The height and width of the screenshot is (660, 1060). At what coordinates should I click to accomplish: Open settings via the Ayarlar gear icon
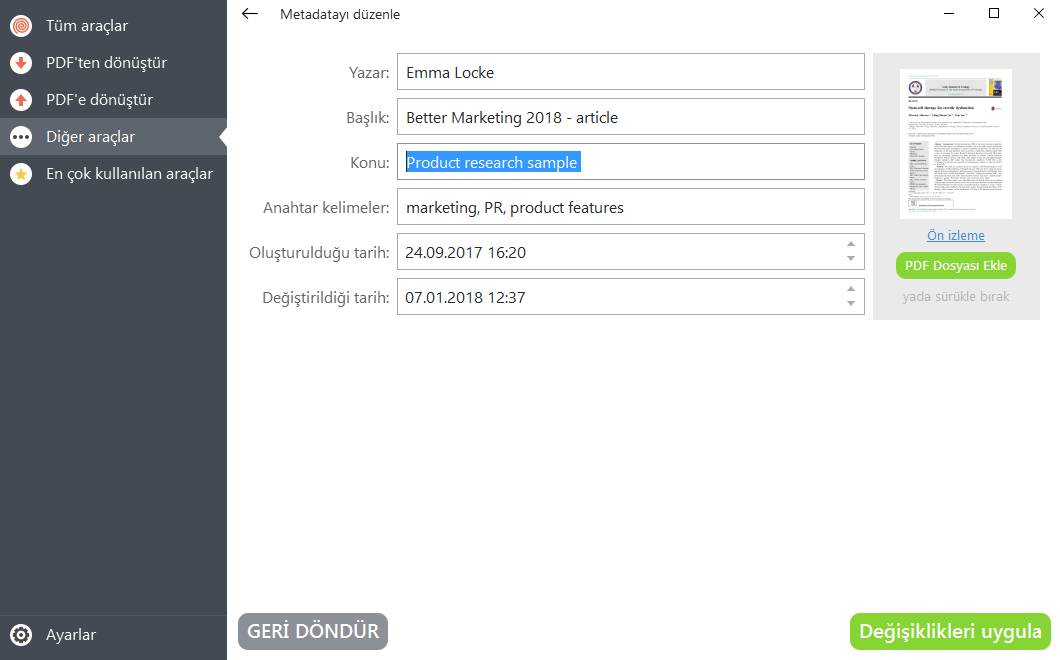coord(20,635)
